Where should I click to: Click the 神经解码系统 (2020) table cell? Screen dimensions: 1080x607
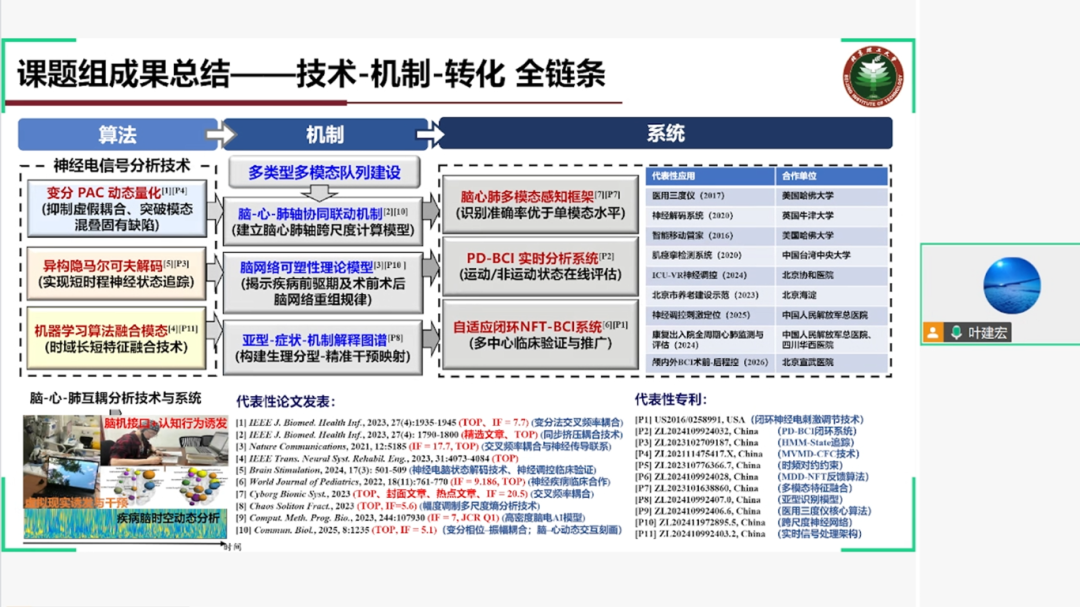click(x=709, y=216)
